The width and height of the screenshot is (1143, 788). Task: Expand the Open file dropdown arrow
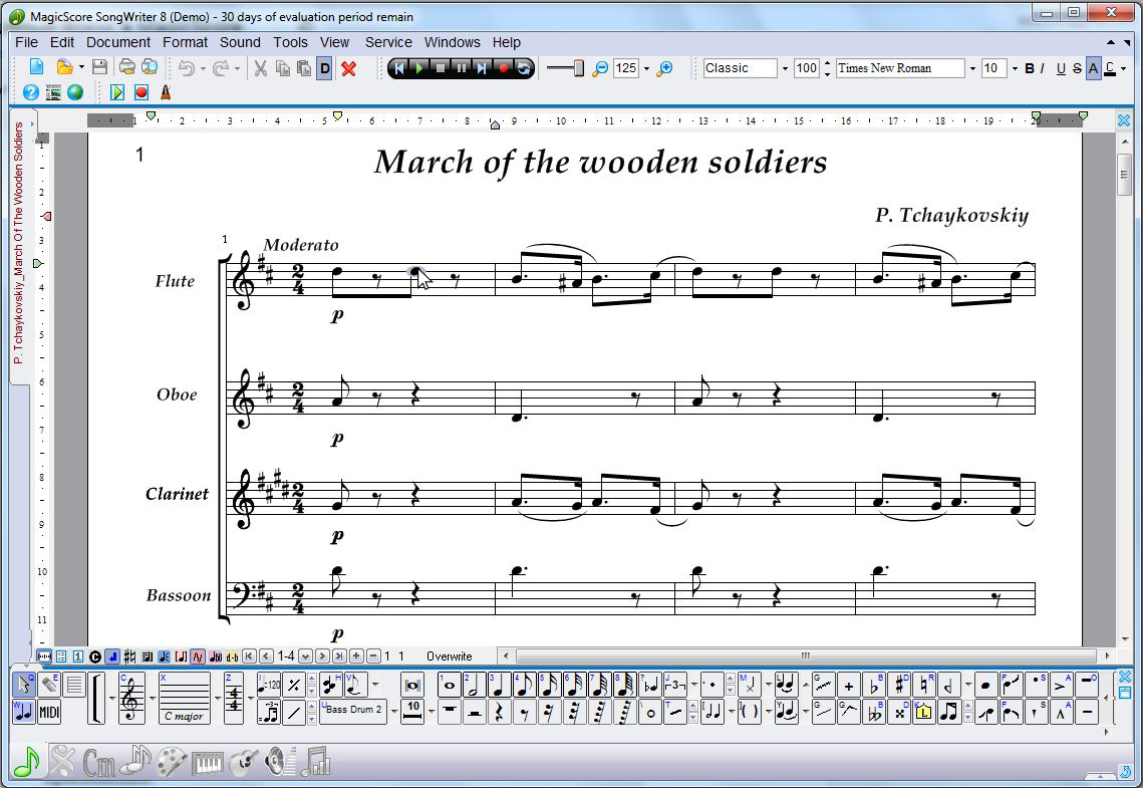click(x=81, y=68)
